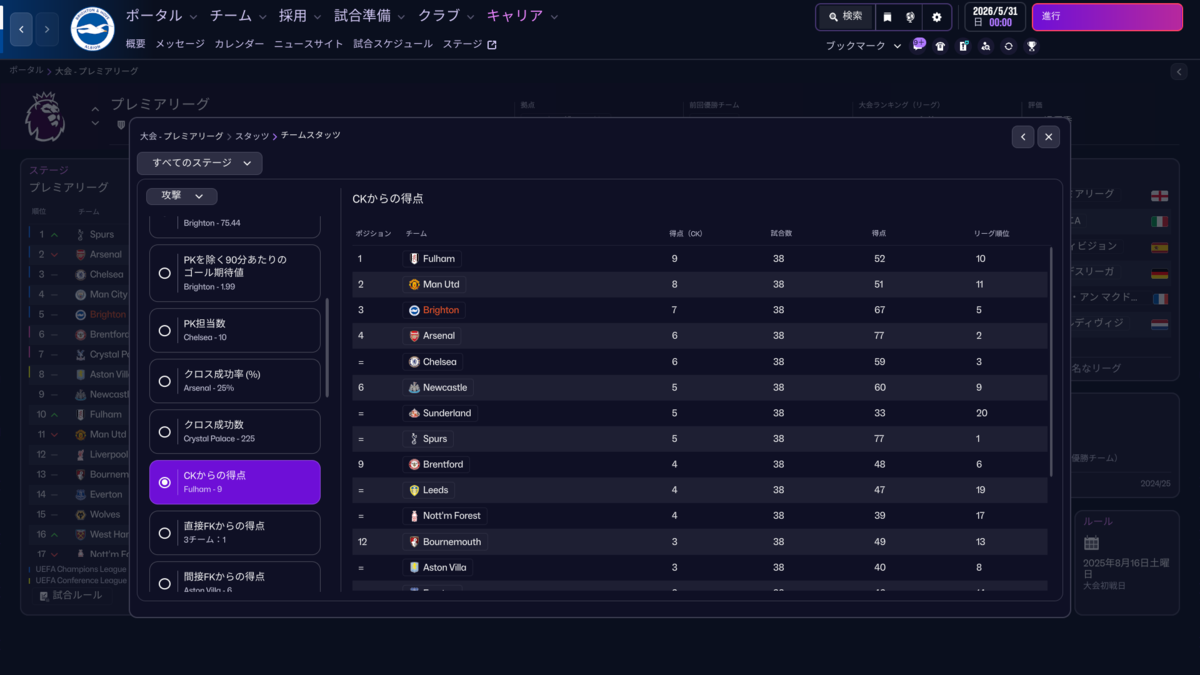The height and width of the screenshot is (675, 1200).
Task: Click the shirt kit shortcut icon
Action: tap(940, 46)
